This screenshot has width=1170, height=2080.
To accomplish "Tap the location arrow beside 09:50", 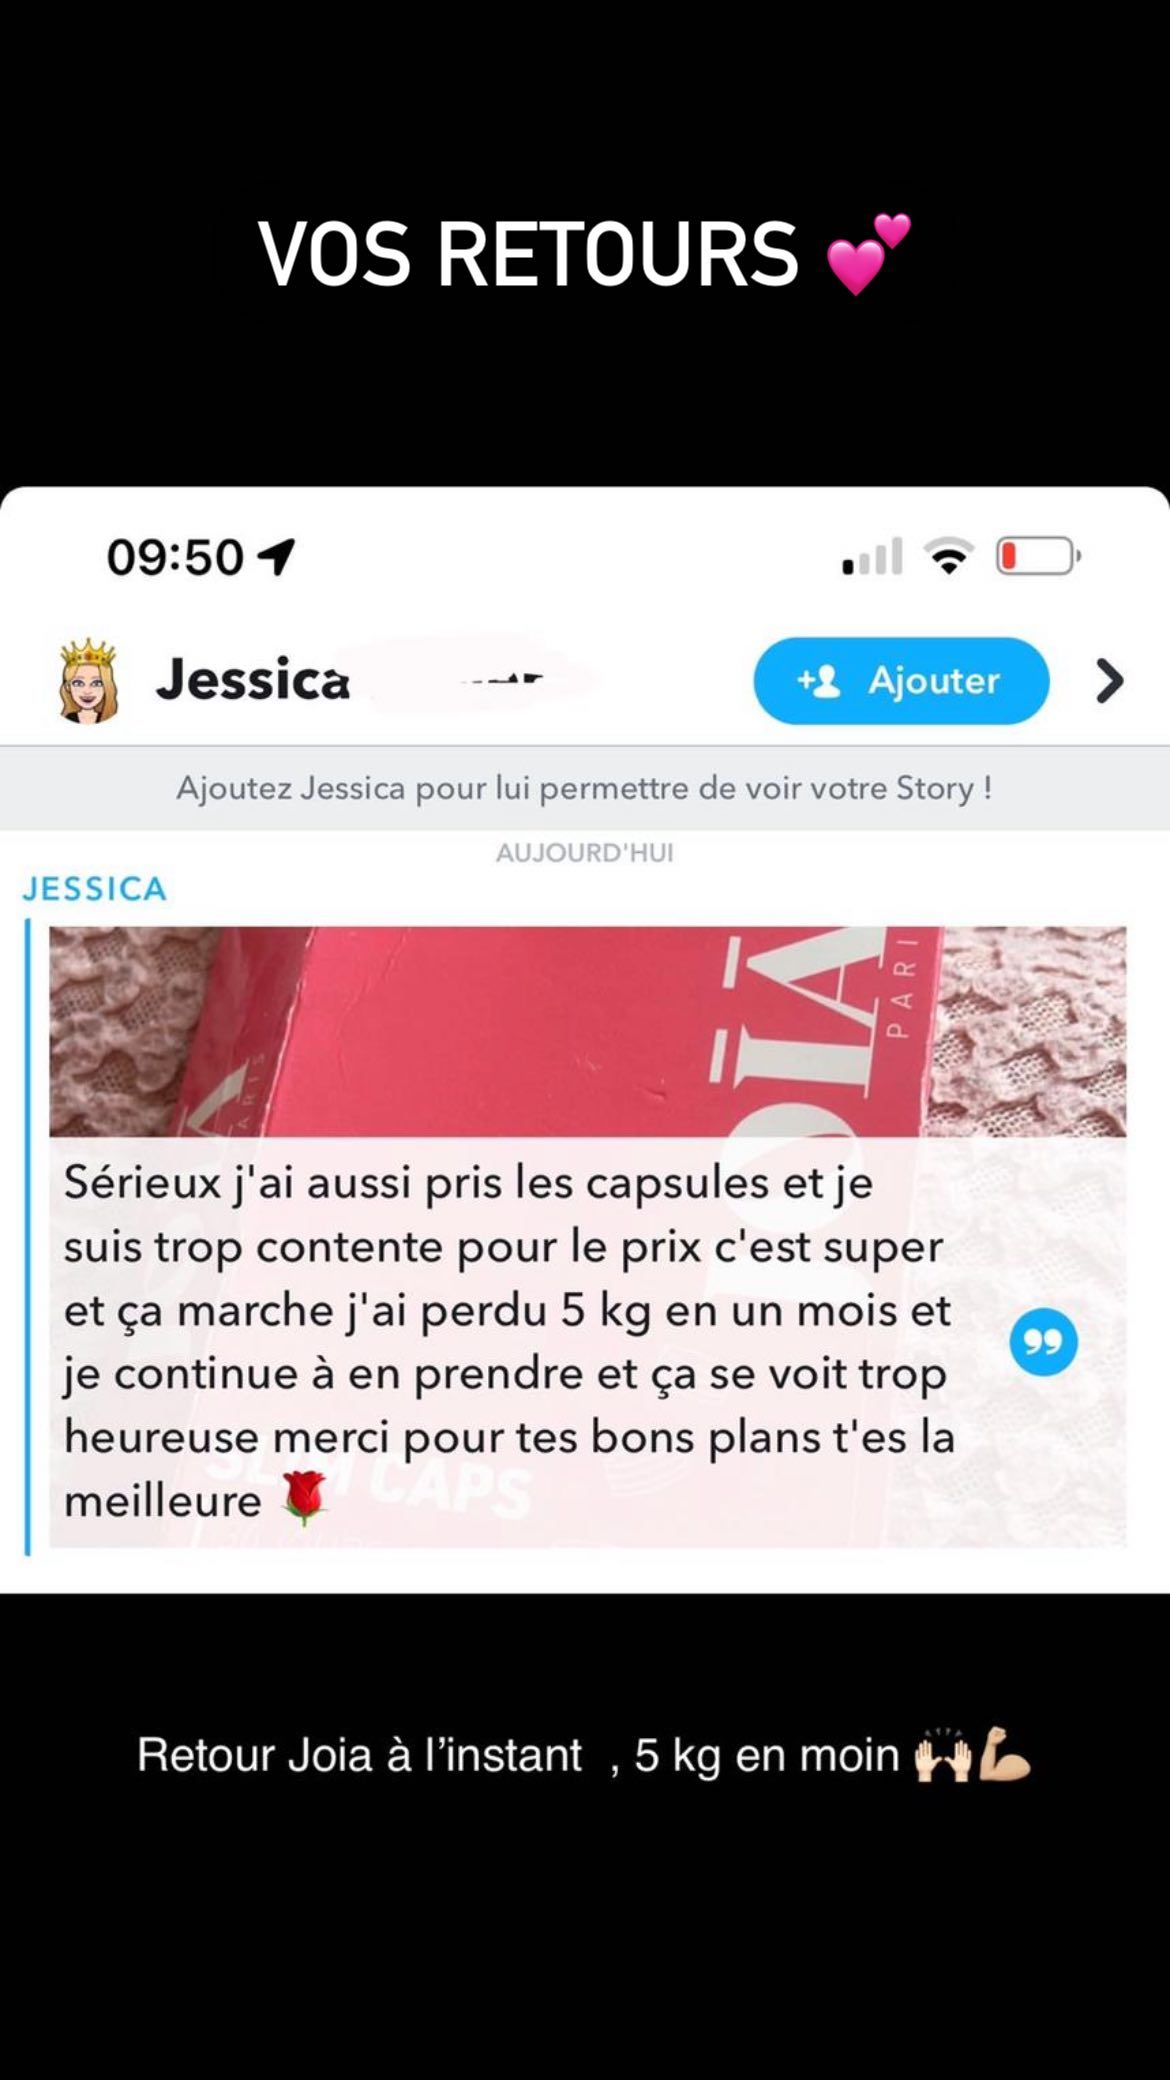I will (277, 557).
